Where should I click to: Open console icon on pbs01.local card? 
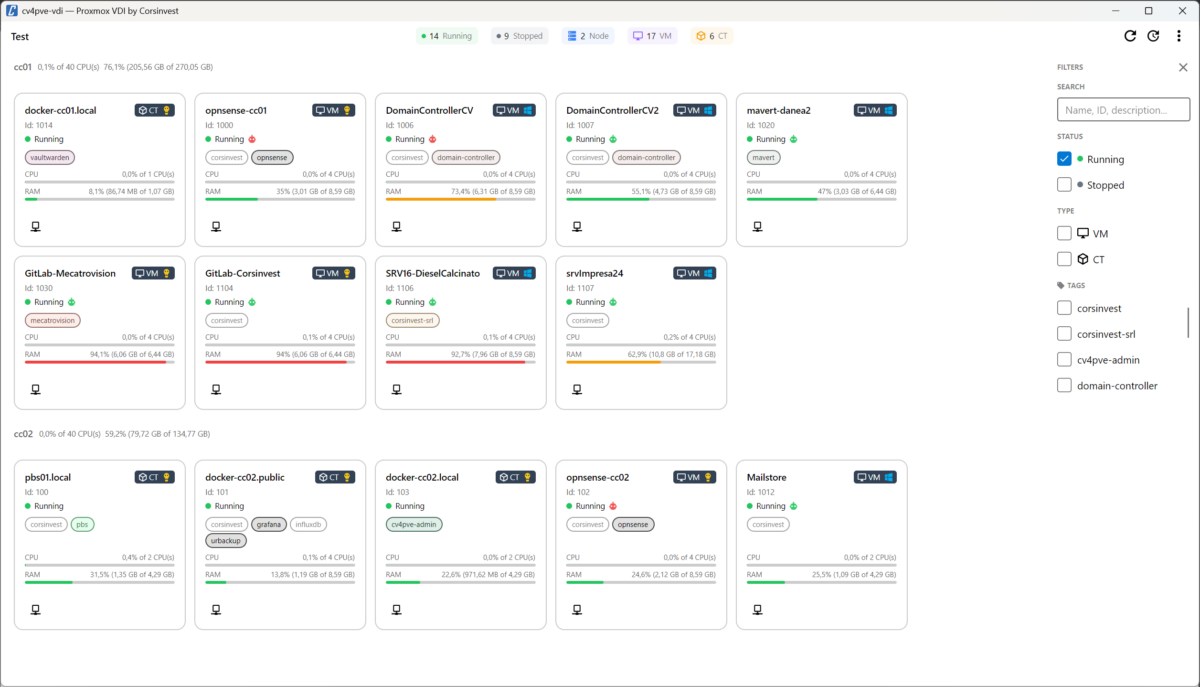click(x=35, y=609)
